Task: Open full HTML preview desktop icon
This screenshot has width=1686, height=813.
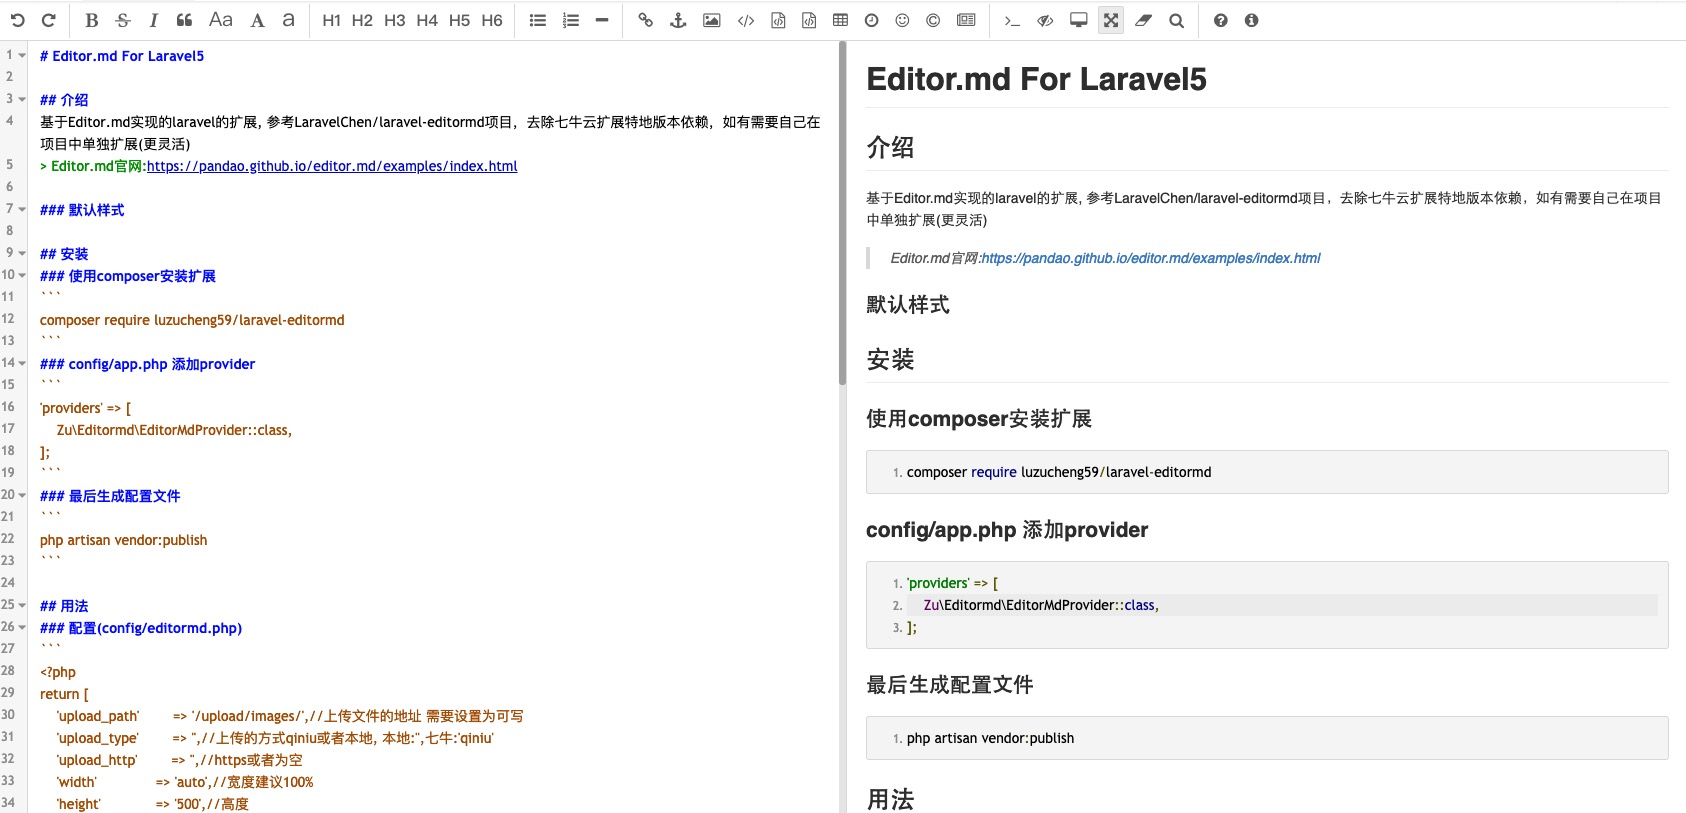Action: point(1078,20)
